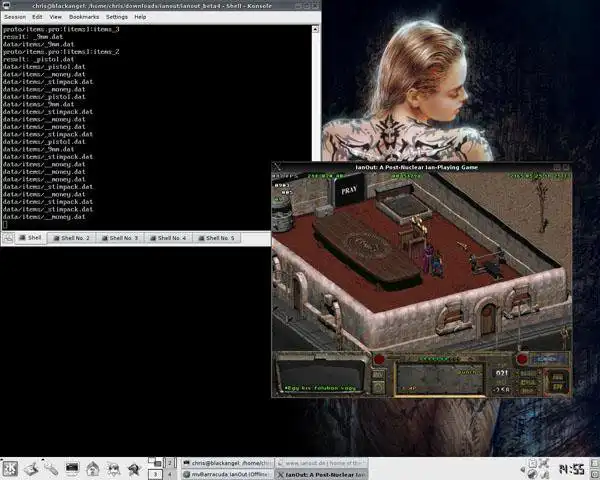Click the clipboard tray icon in top row
This screenshot has height=480, width=600.
(532, 464)
